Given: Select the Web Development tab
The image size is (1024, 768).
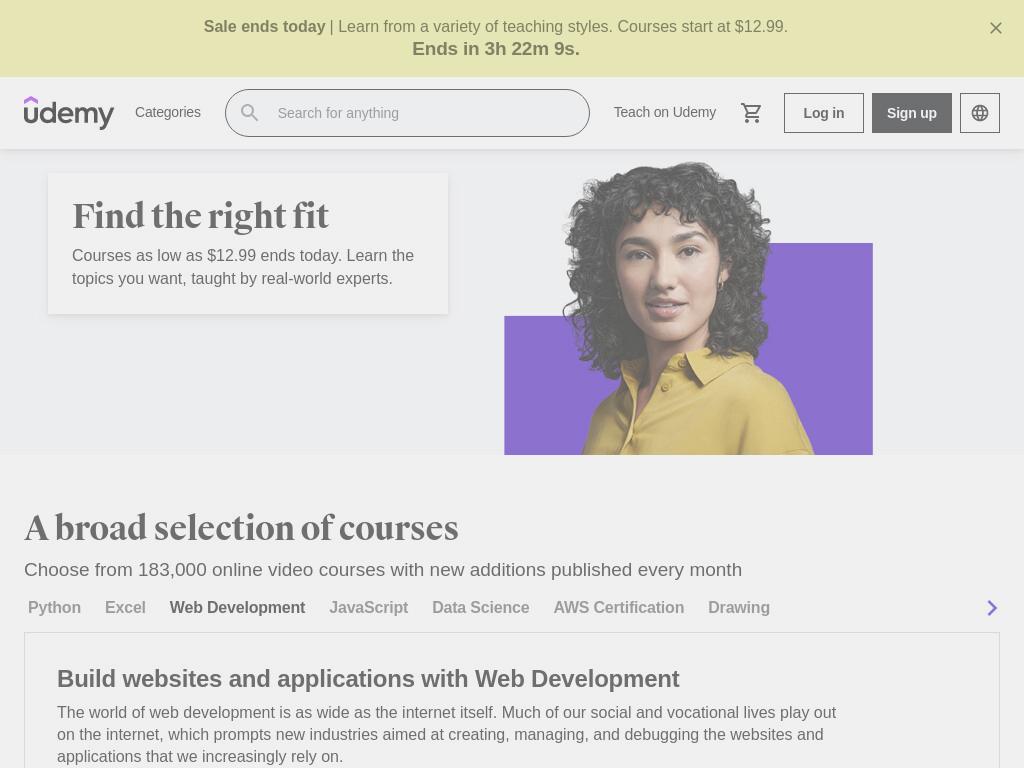Looking at the screenshot, I should (x=237, y=607).
